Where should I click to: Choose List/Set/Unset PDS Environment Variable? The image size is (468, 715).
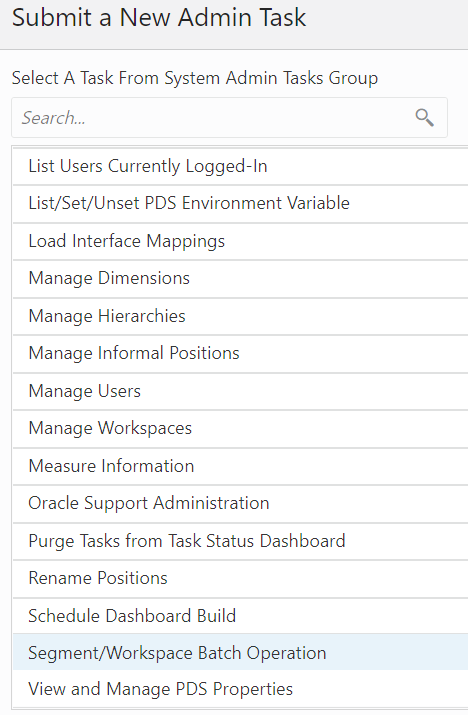(240, 203)
